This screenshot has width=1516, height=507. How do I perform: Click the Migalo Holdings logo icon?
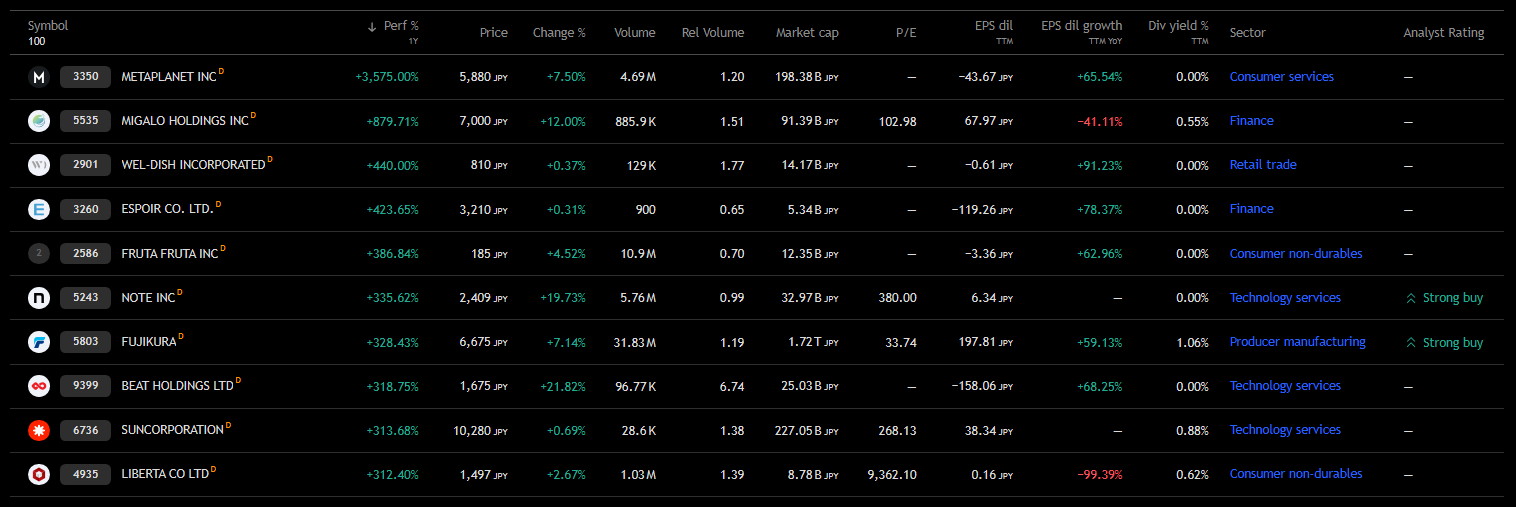tap(39, 121)
